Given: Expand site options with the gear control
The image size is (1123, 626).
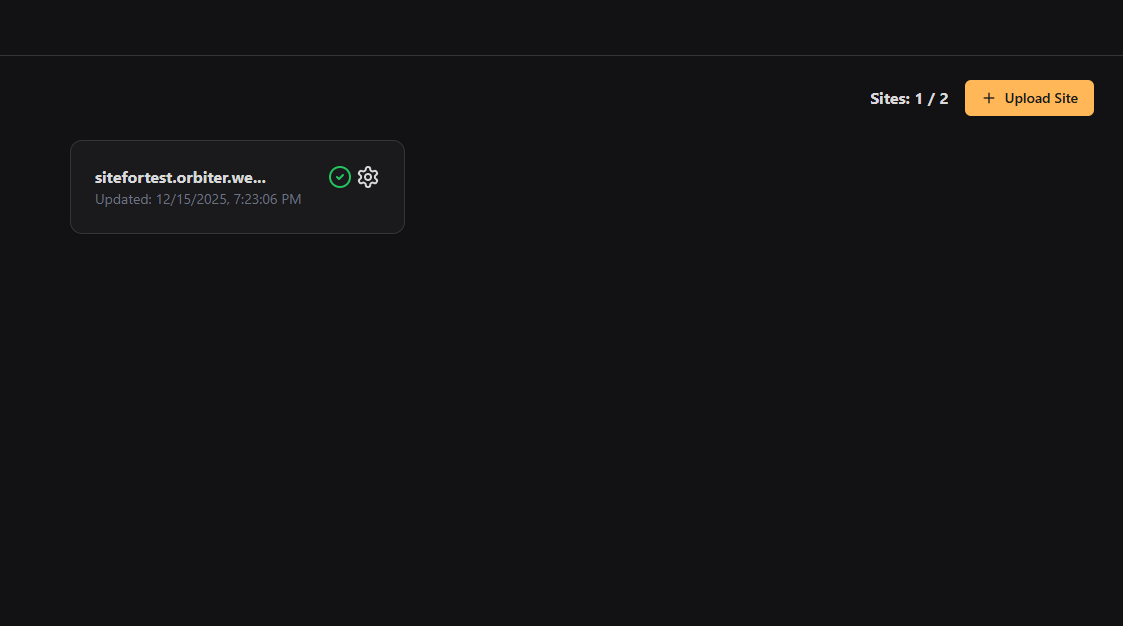Looking at the screenshot, I should pos(368,176).
